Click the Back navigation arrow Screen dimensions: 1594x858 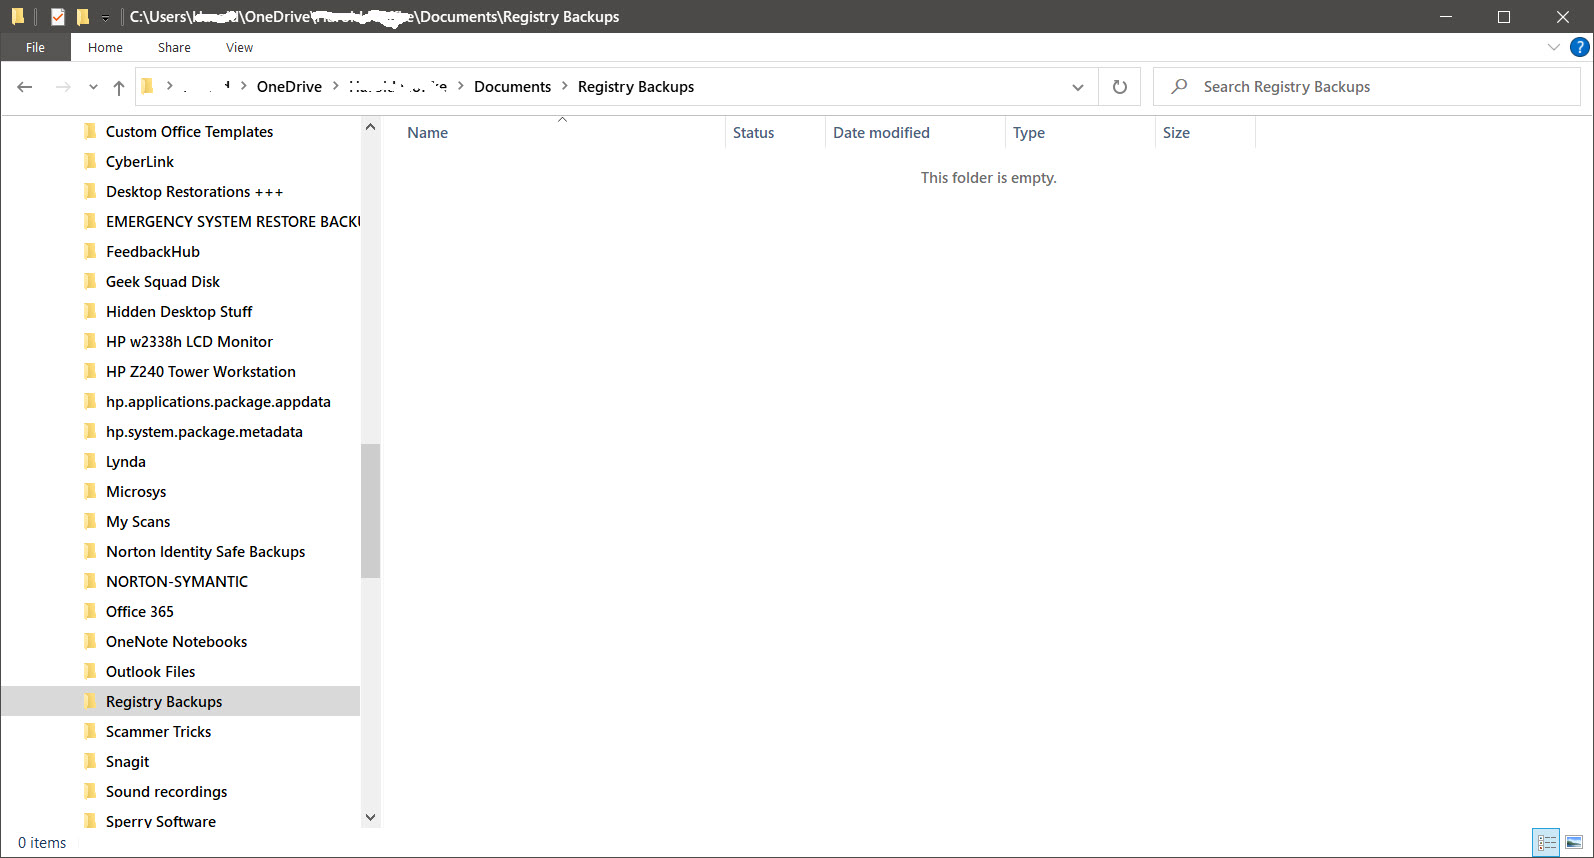tap(25, 87)
